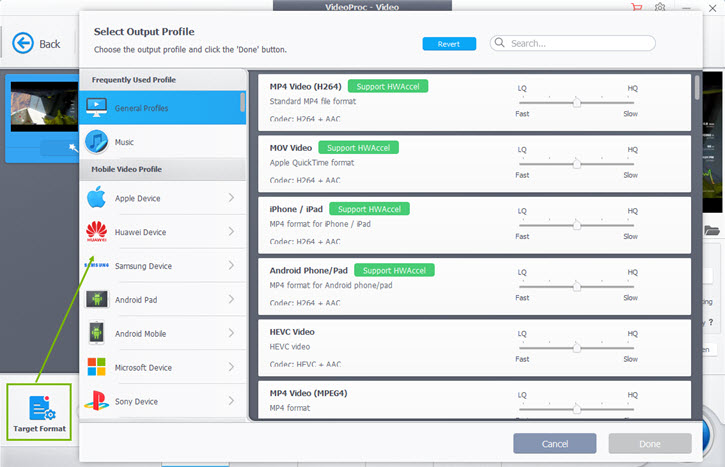725x467 pixels.
Task: Open the settings gear in title bar
Action: [x=660, y=7]
